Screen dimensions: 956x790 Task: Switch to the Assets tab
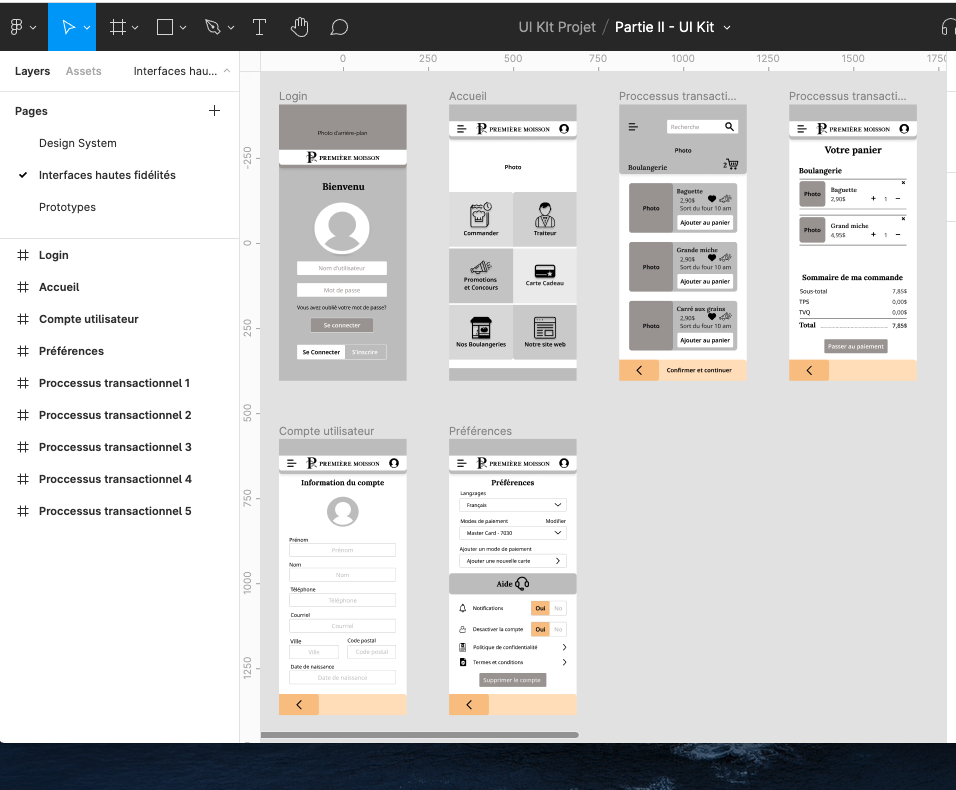click(83, 71)
